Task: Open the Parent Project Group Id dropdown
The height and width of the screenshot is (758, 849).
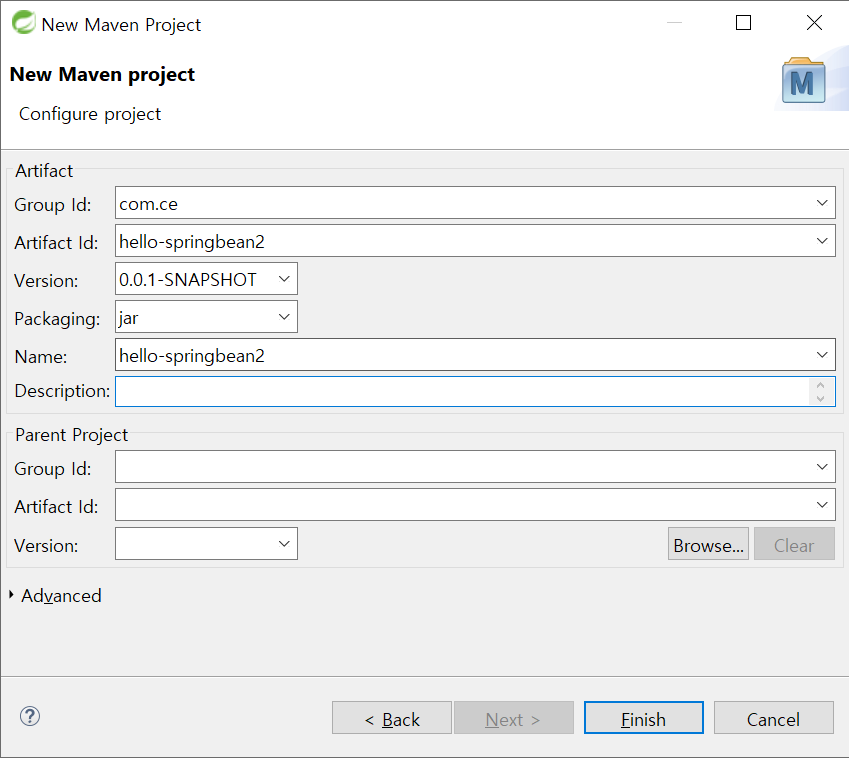Action: point(822,467)
